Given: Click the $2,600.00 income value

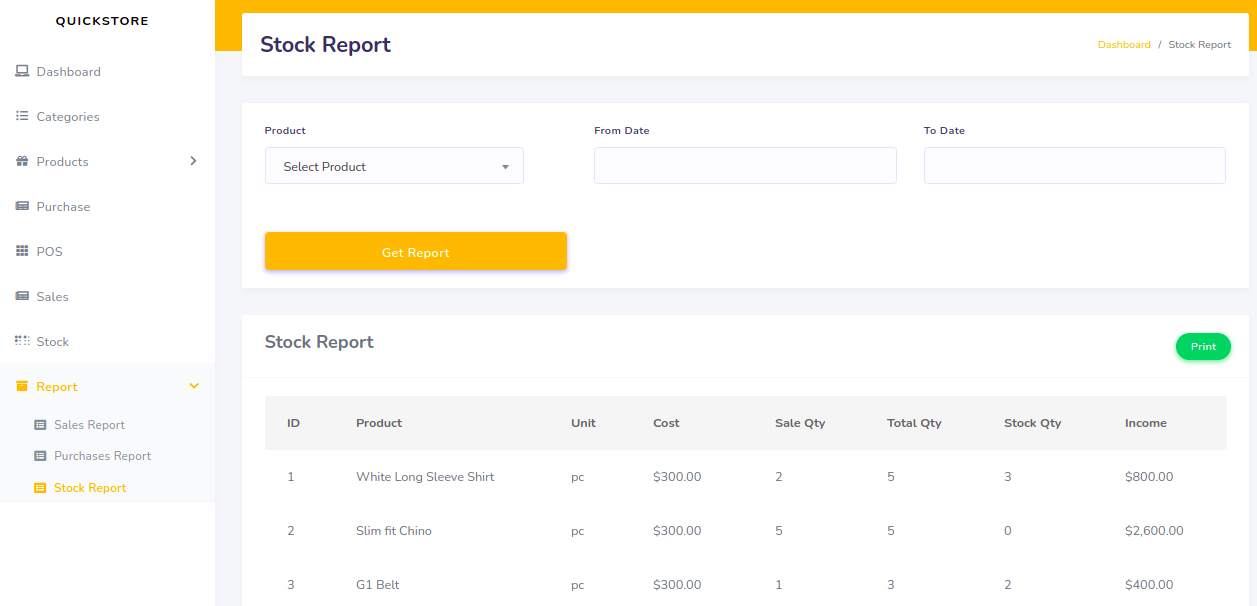Looking at the screenshot, I should [x=1154, y=531].
